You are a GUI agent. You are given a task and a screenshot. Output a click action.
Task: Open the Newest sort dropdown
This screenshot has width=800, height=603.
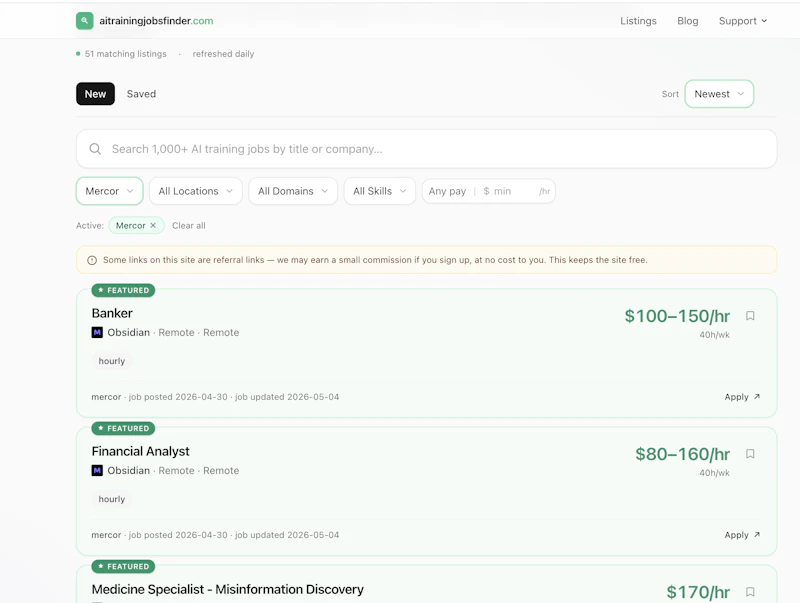[x=719, y=94]
